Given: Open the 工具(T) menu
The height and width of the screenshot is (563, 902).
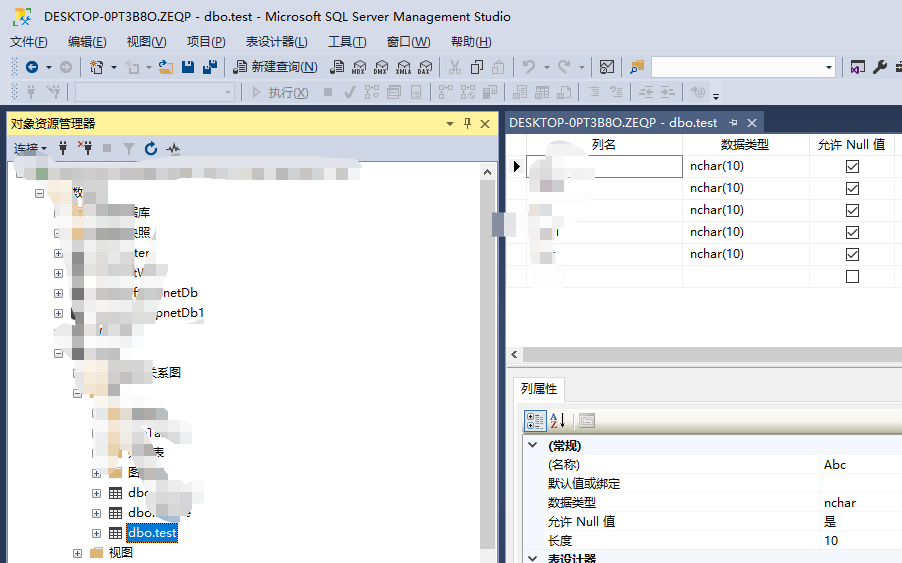Looking at the screenshot, I should pos(347,41).
